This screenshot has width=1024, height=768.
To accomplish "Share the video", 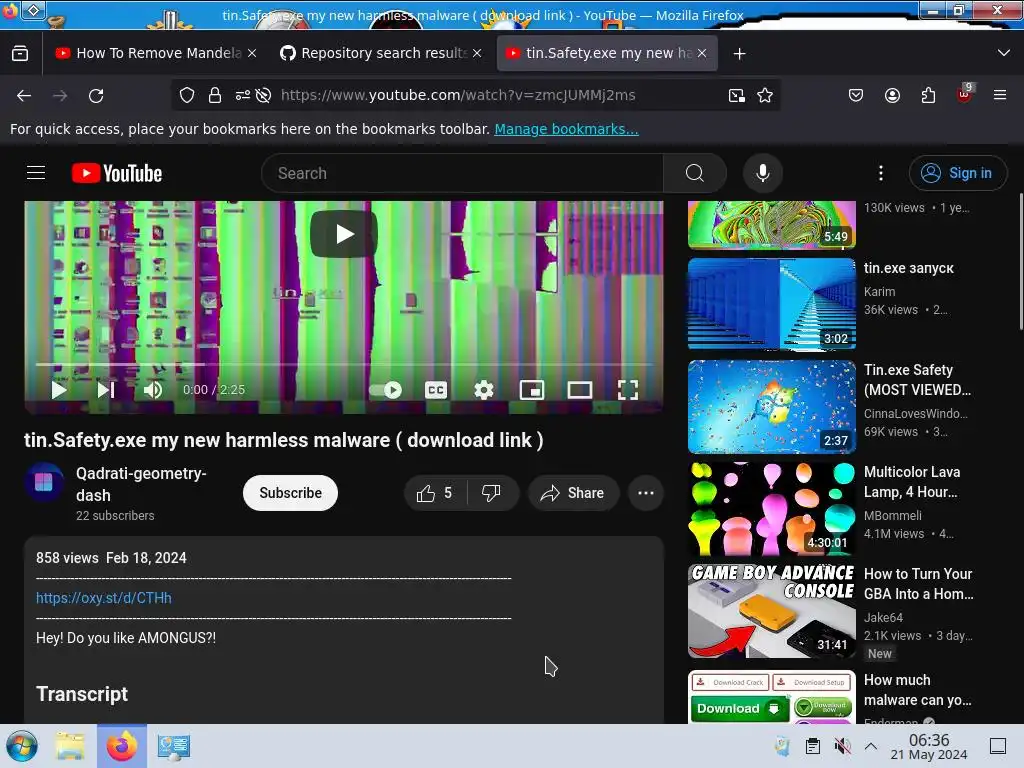I will pos(573,493).
